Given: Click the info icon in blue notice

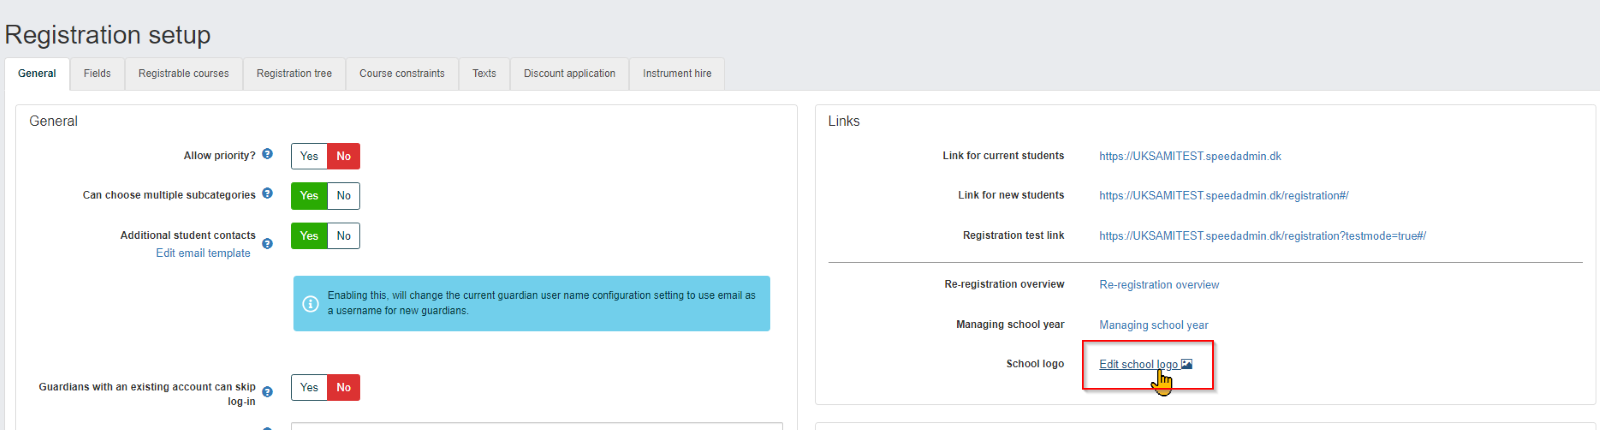Looking at the screenshot, I should (x=310, y=304).
